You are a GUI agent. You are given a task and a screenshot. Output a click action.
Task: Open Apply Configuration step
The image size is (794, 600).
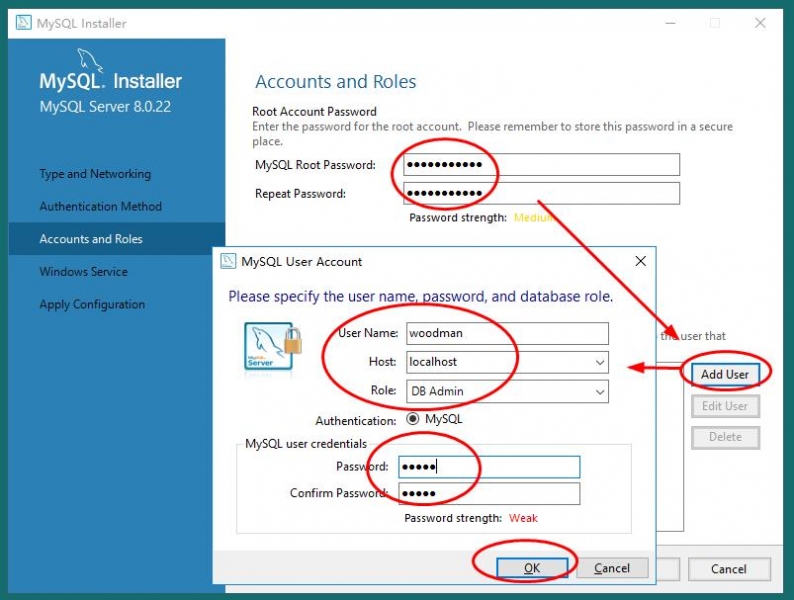tap(92, 305)
